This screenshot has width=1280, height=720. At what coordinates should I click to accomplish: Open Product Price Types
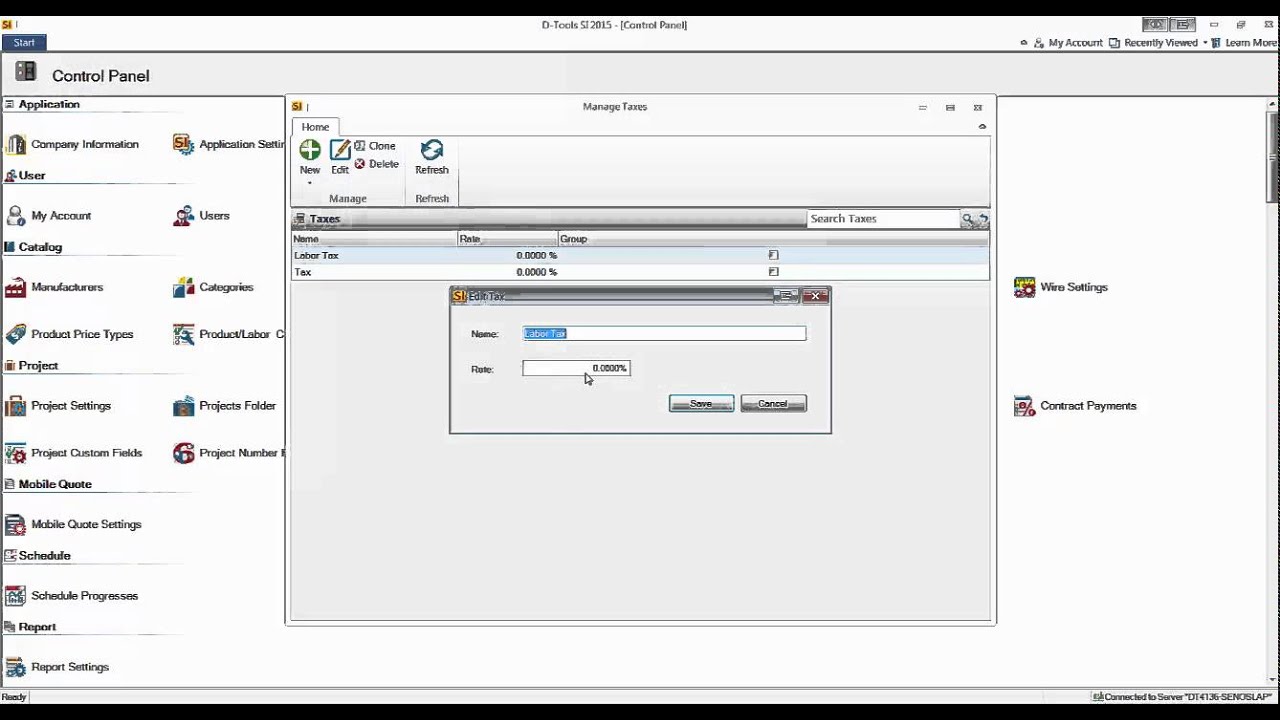tap(69, 334)
